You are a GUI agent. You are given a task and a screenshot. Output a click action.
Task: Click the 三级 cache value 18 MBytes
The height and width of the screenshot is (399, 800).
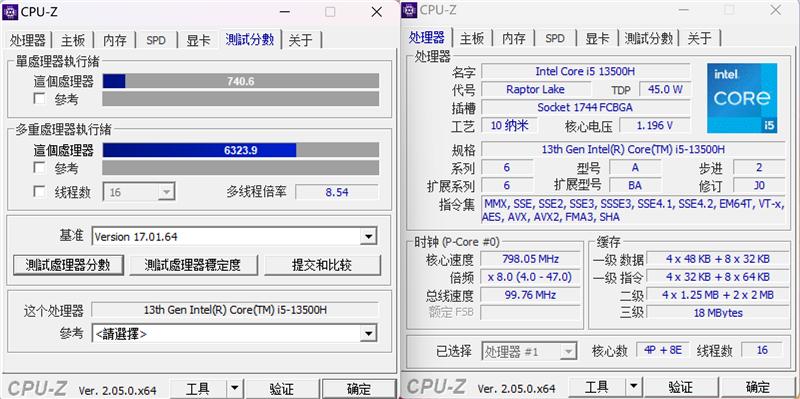(x=718, y=313)
